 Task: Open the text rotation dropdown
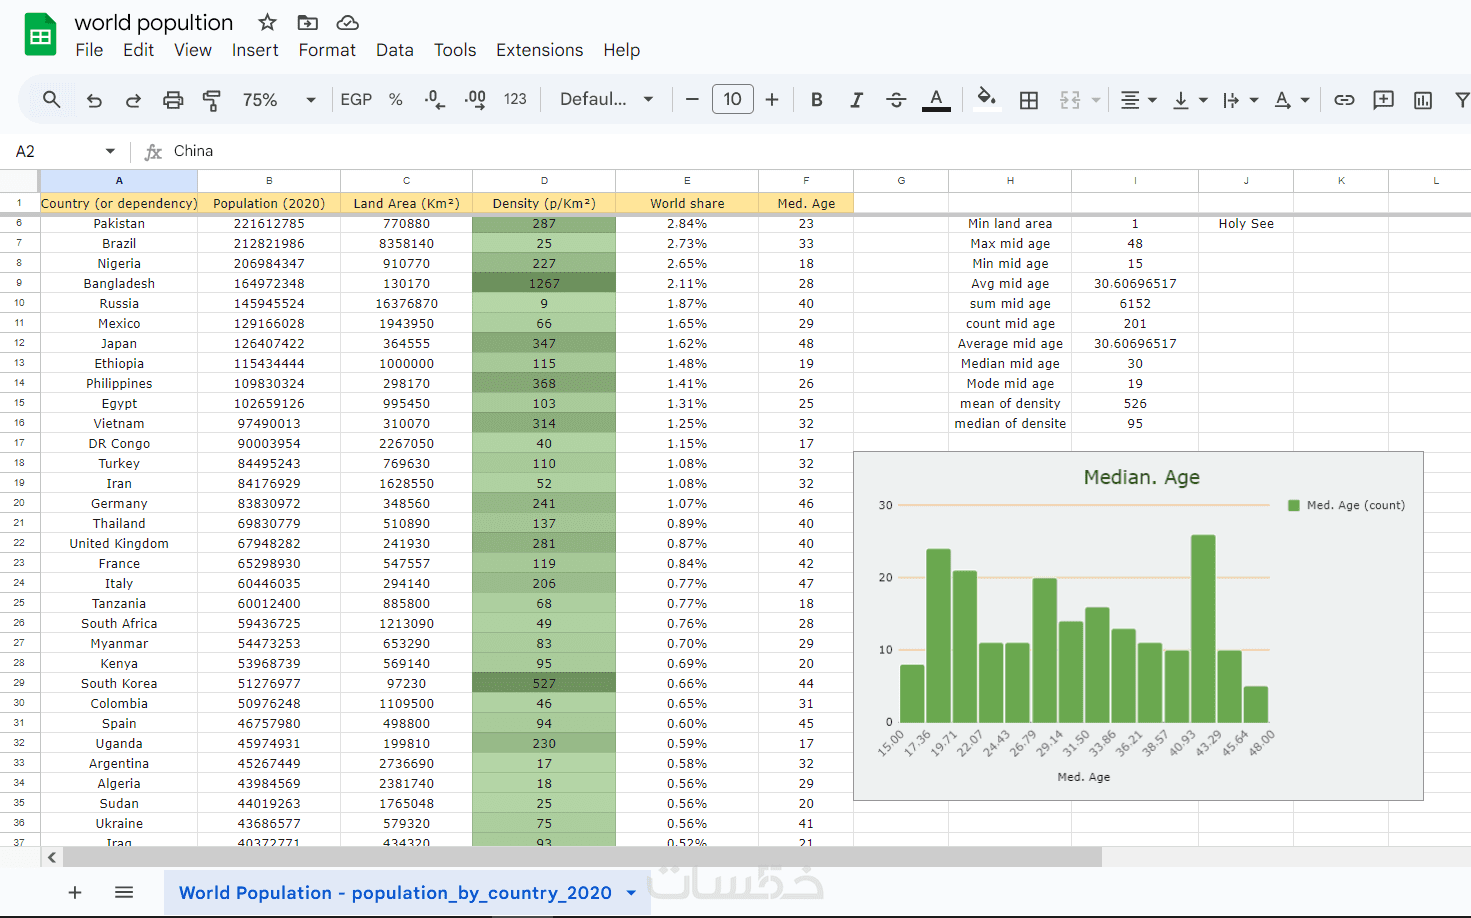[1291, 100]
